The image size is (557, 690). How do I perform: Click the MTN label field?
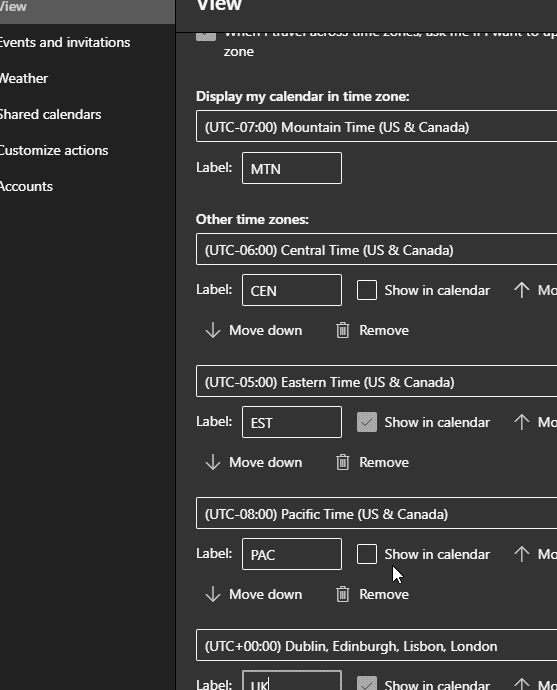(x=292, y=168)
